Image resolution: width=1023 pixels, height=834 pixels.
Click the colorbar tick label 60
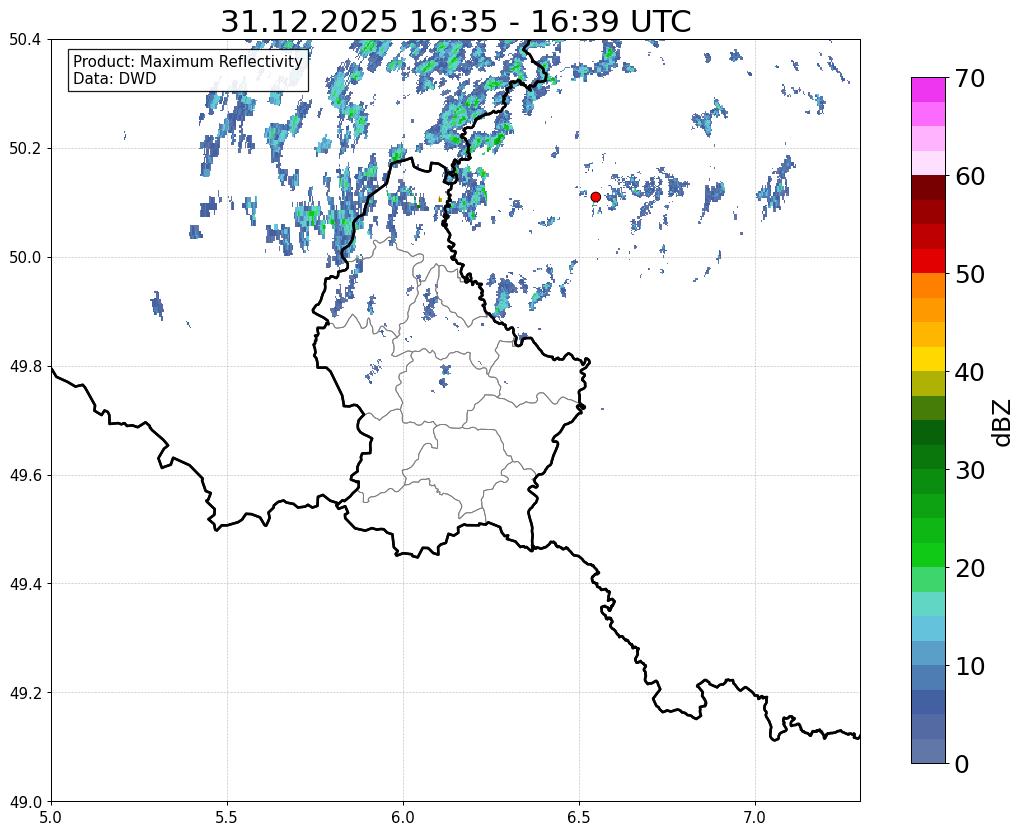970,176
